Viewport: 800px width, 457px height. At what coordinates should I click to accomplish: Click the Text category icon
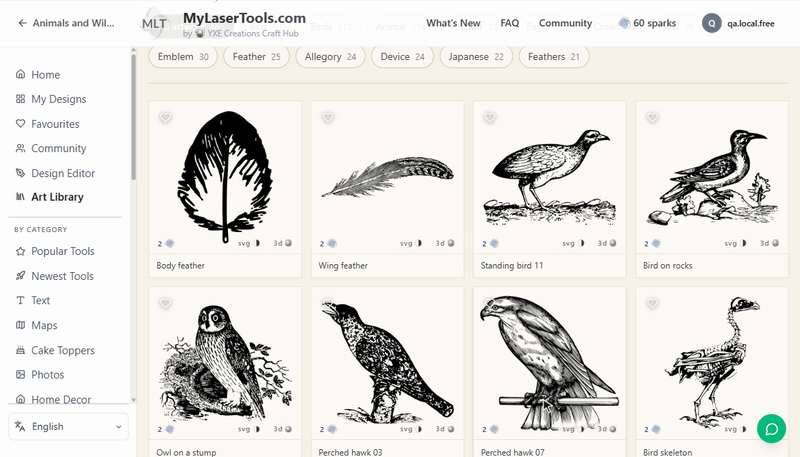[20, 300]
